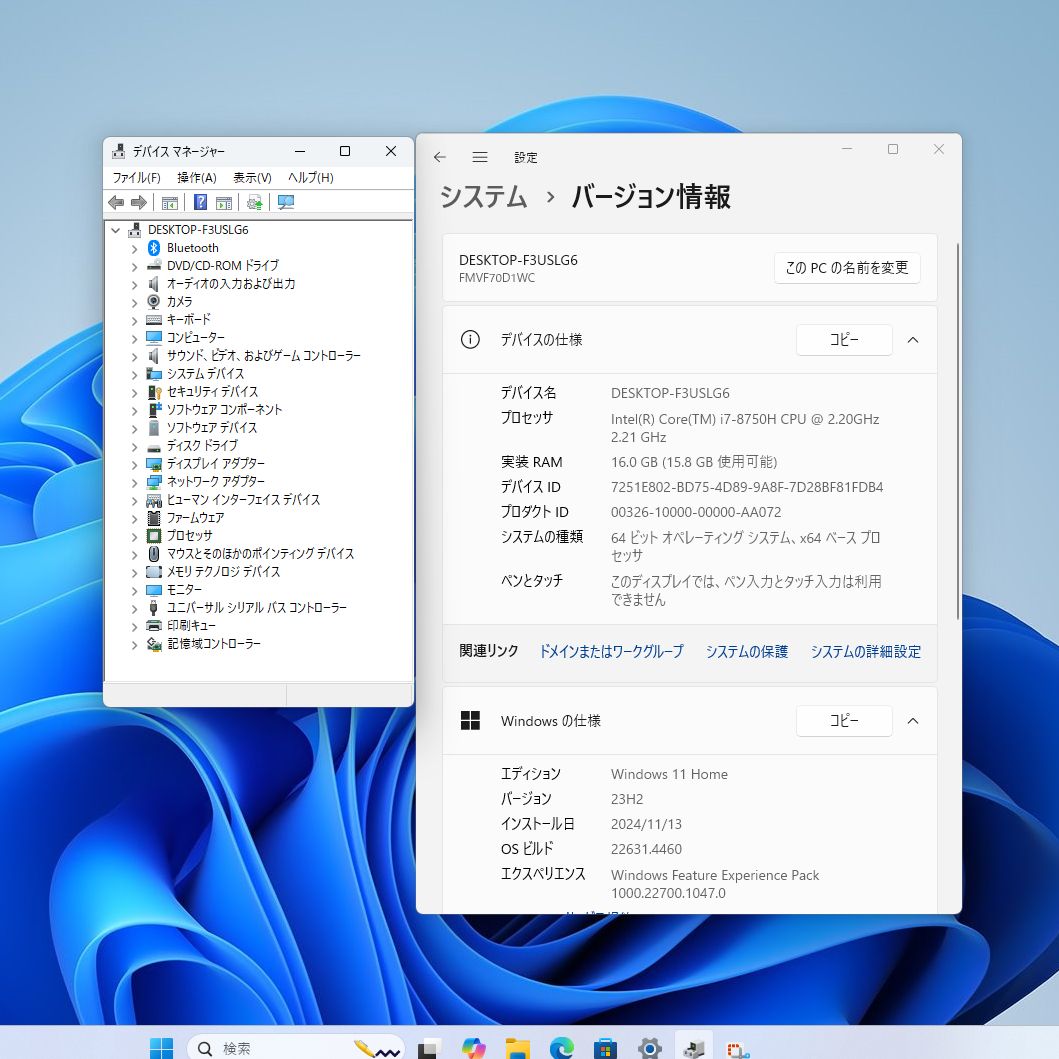Open the 表示(V) menu
This screenshot has height=1059, width=1059.
252,178
